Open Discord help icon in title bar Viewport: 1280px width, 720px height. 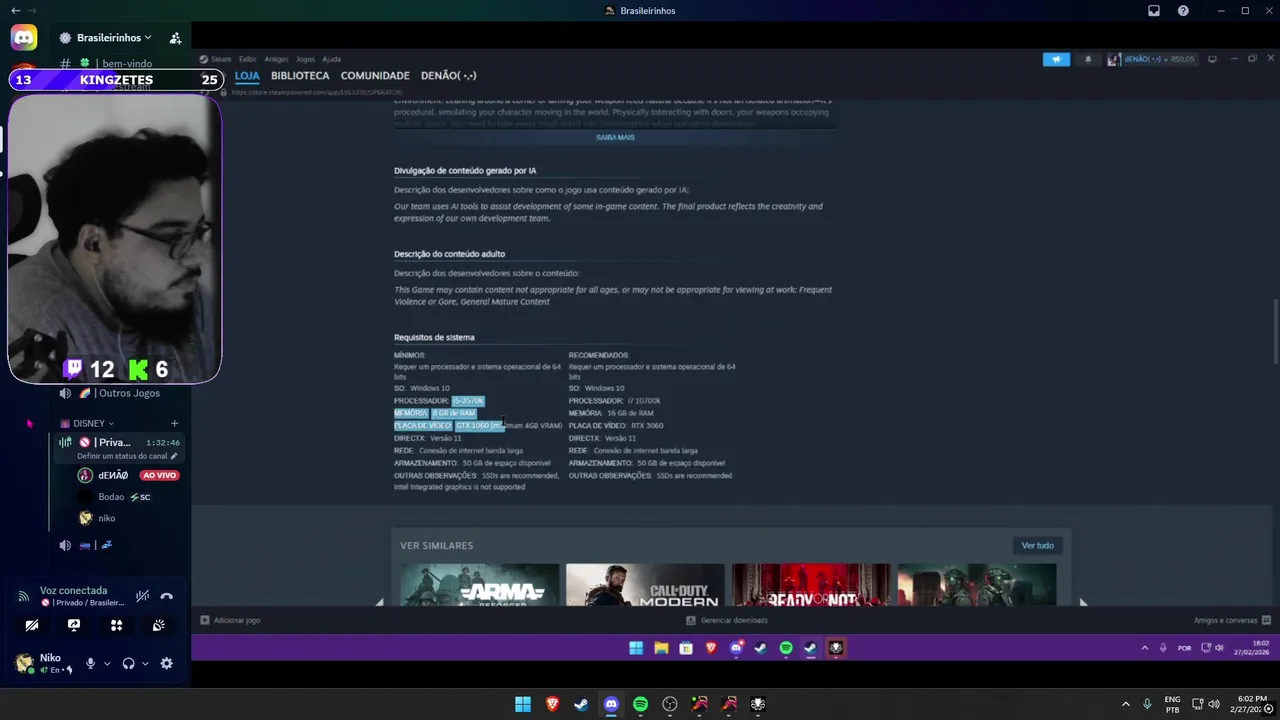[1183, 11]
